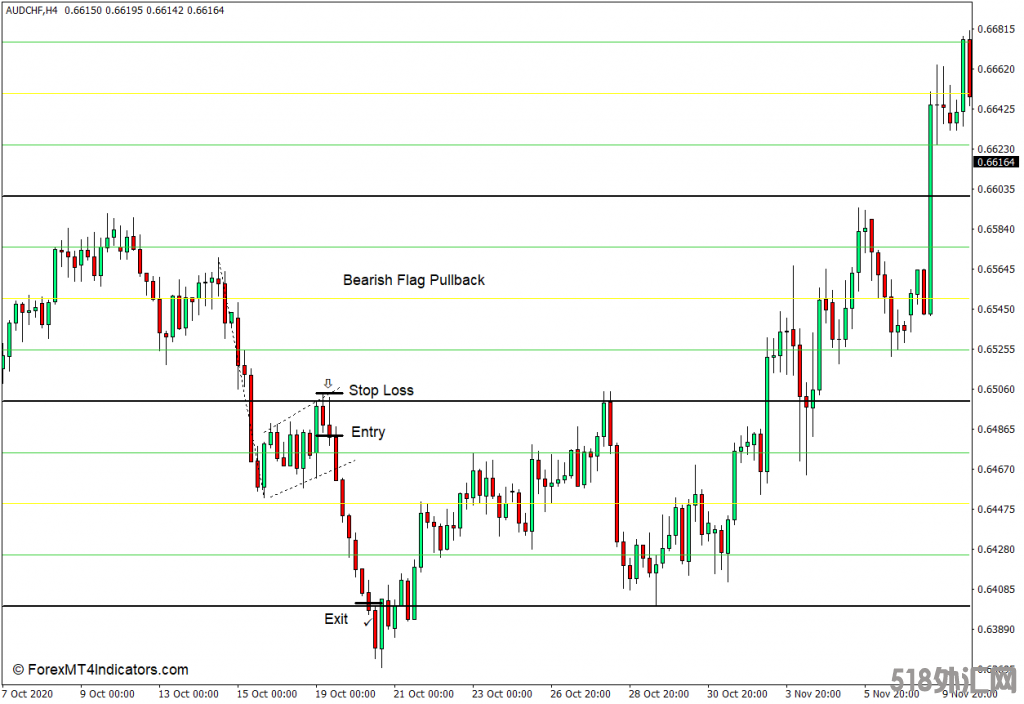Image resolution: width=1024 pixels, height=704 pixels.
Task: Click the 0.63890 price axis label
Action: point(997,630)
